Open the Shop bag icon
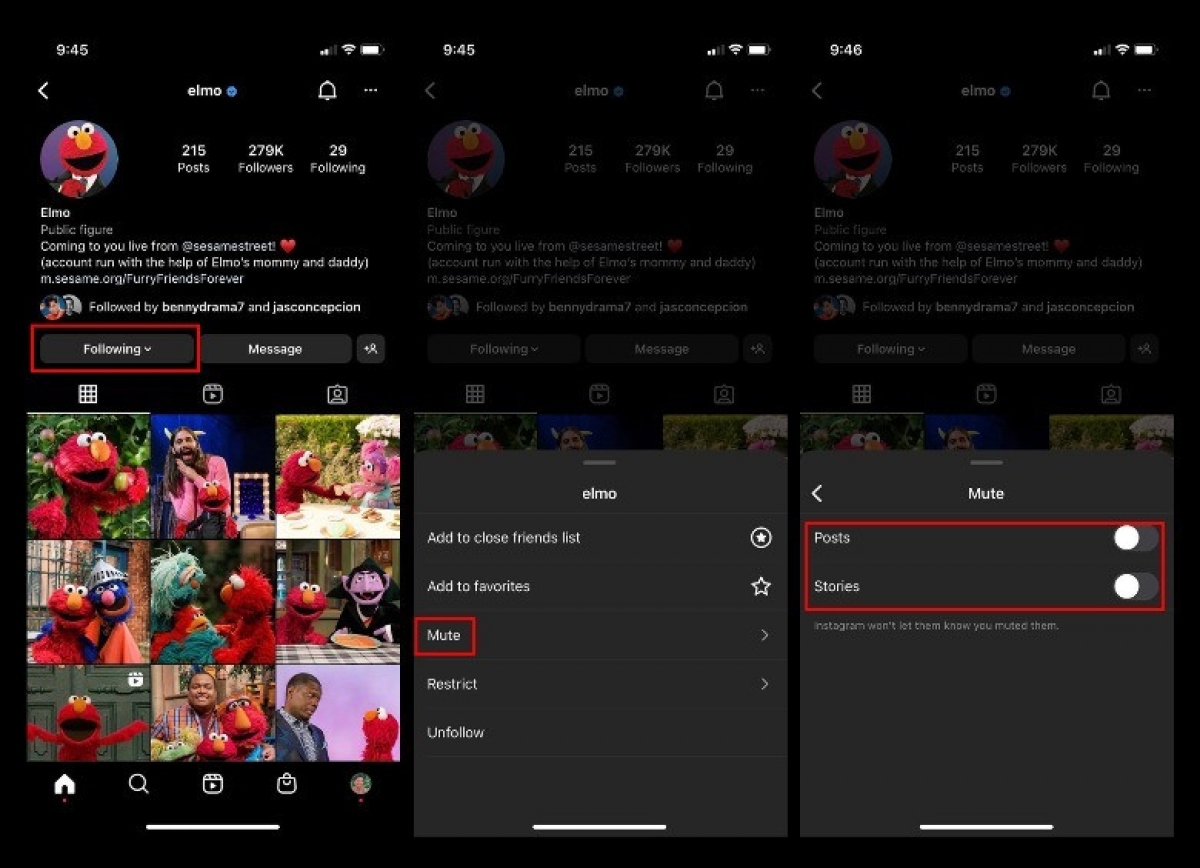Viewport: 1200px width, 868px height. tap(287, 784)
